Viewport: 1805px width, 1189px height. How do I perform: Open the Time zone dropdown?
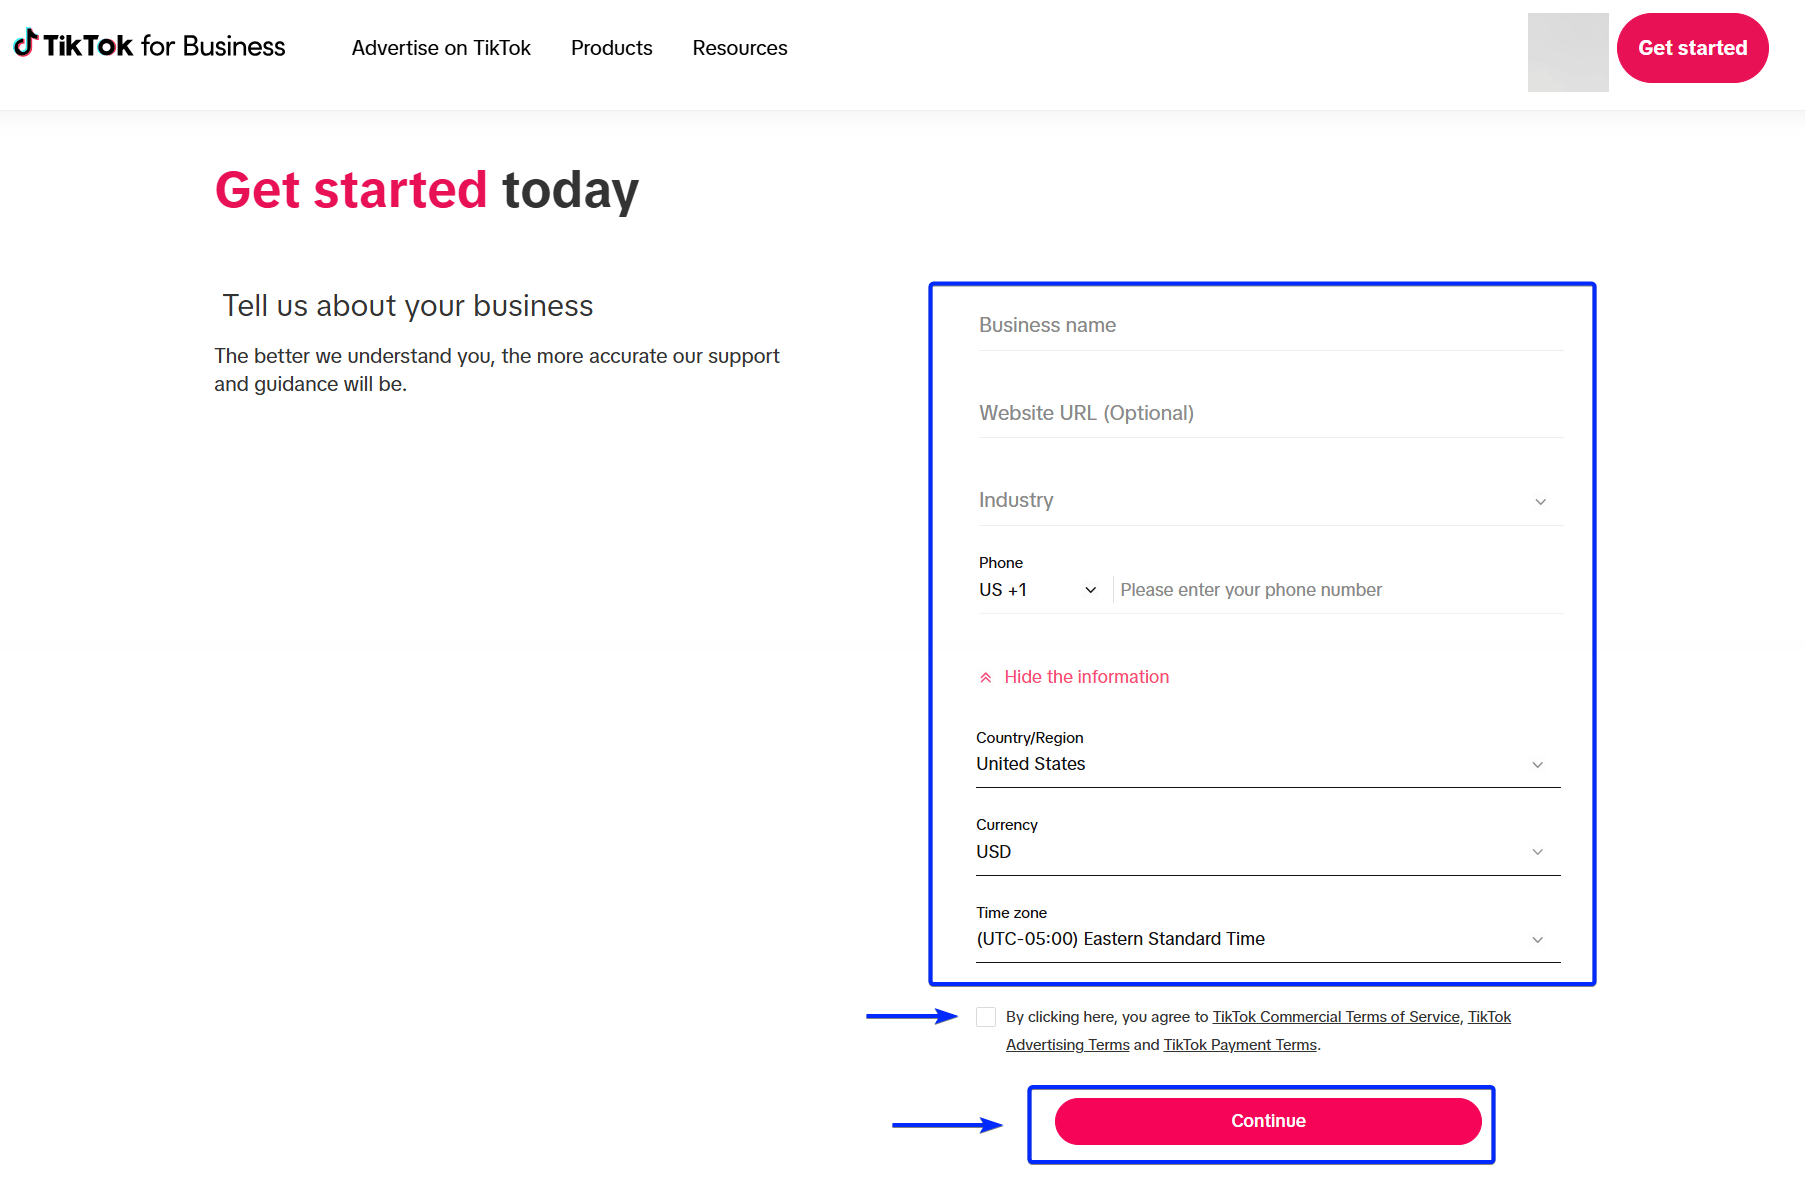(1267, 940)
